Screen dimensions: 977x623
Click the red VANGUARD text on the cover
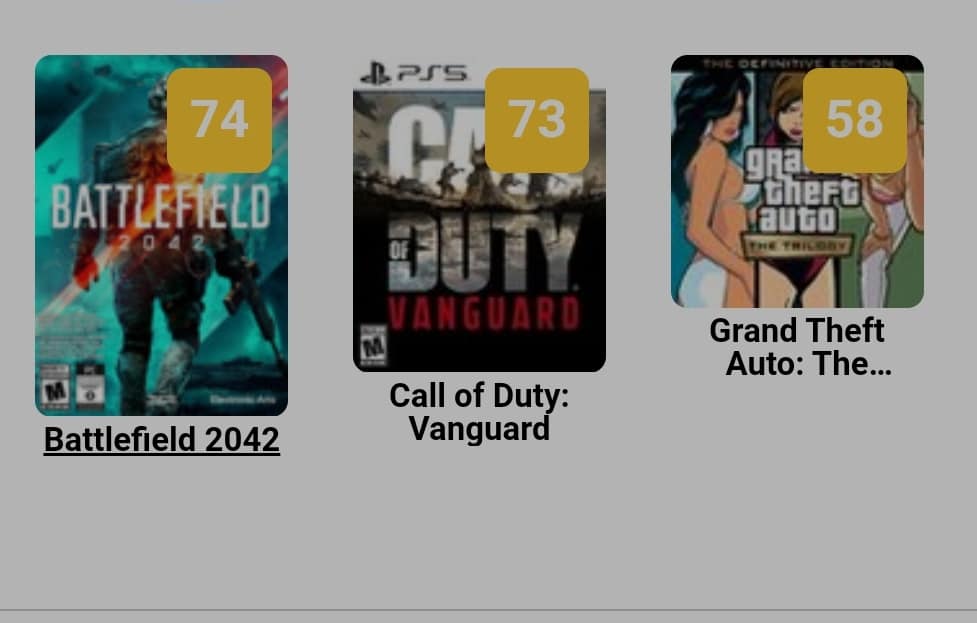pos(484,313)
